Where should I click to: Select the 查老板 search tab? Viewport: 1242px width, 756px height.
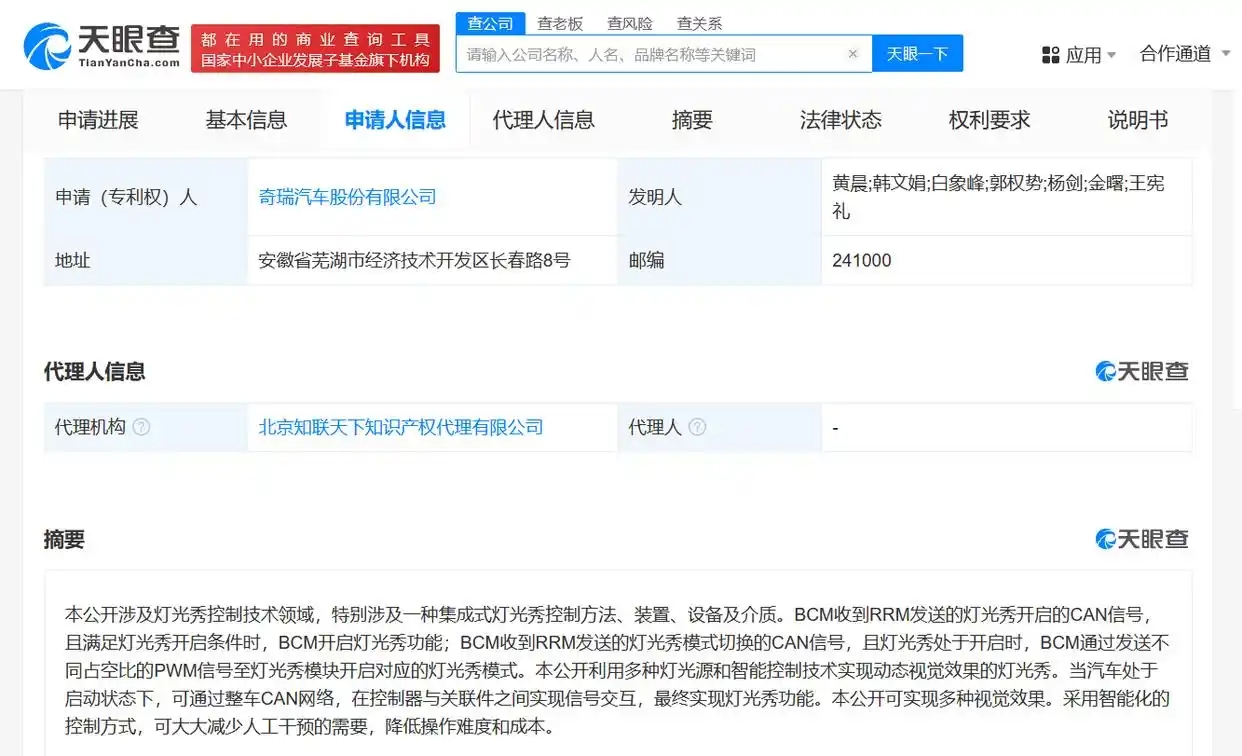(x=560, y=23)
